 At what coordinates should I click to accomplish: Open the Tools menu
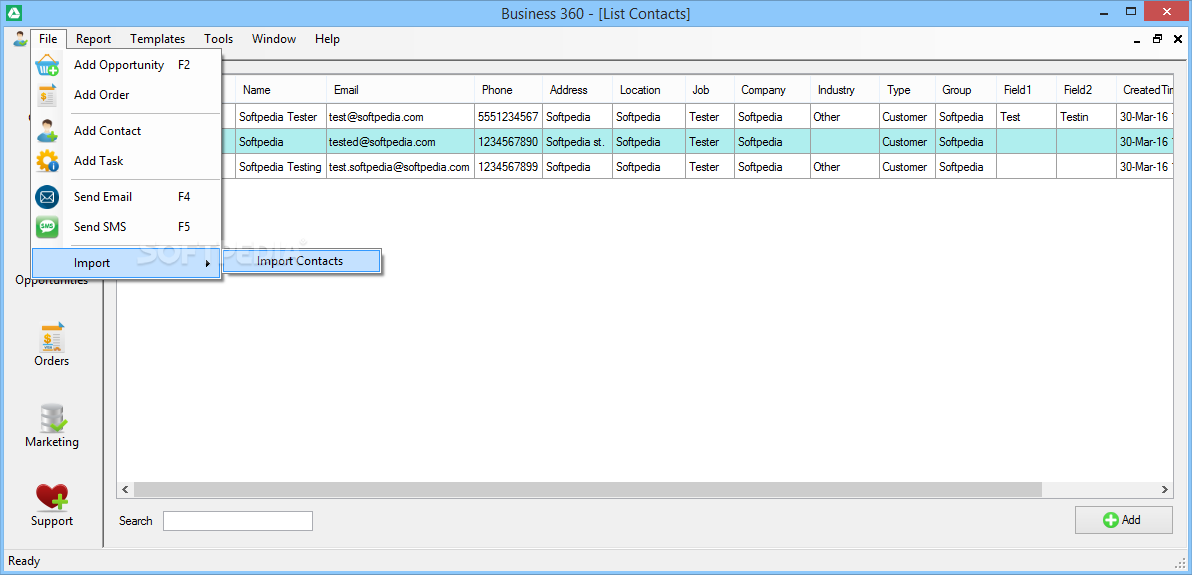click(x=218, y=39)
